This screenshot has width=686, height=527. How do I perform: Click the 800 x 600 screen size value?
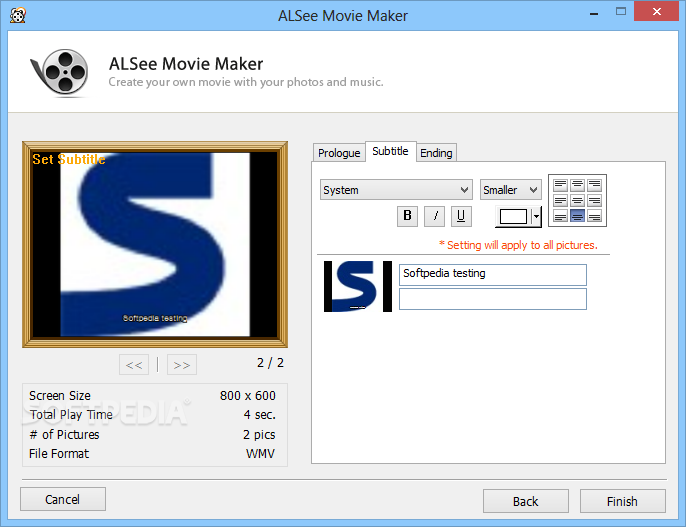click(x=248, y=396)
